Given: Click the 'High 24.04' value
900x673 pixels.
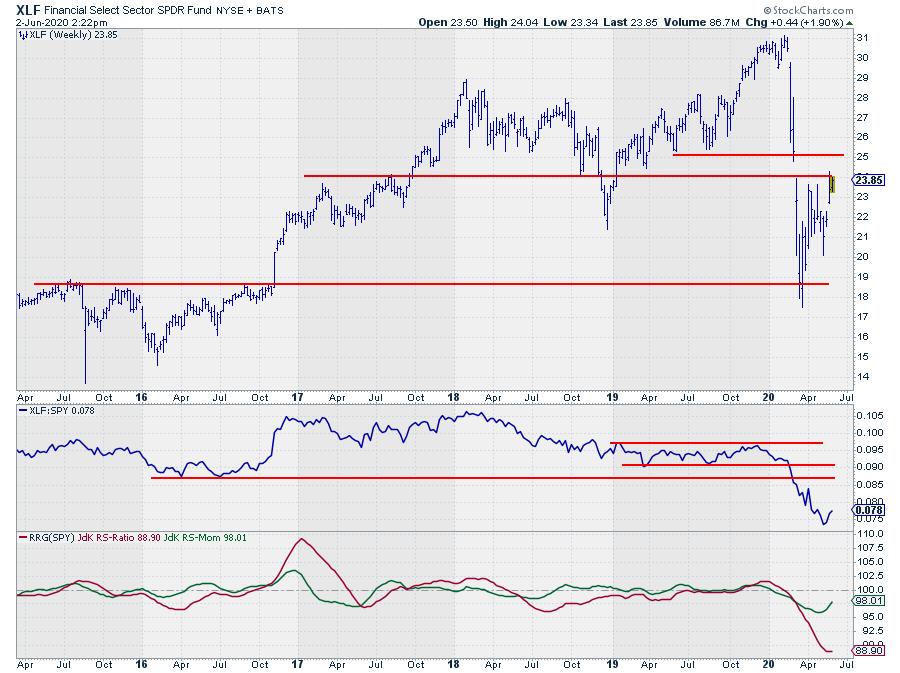Looking at the screenshot, I should [x=510, y=22].
